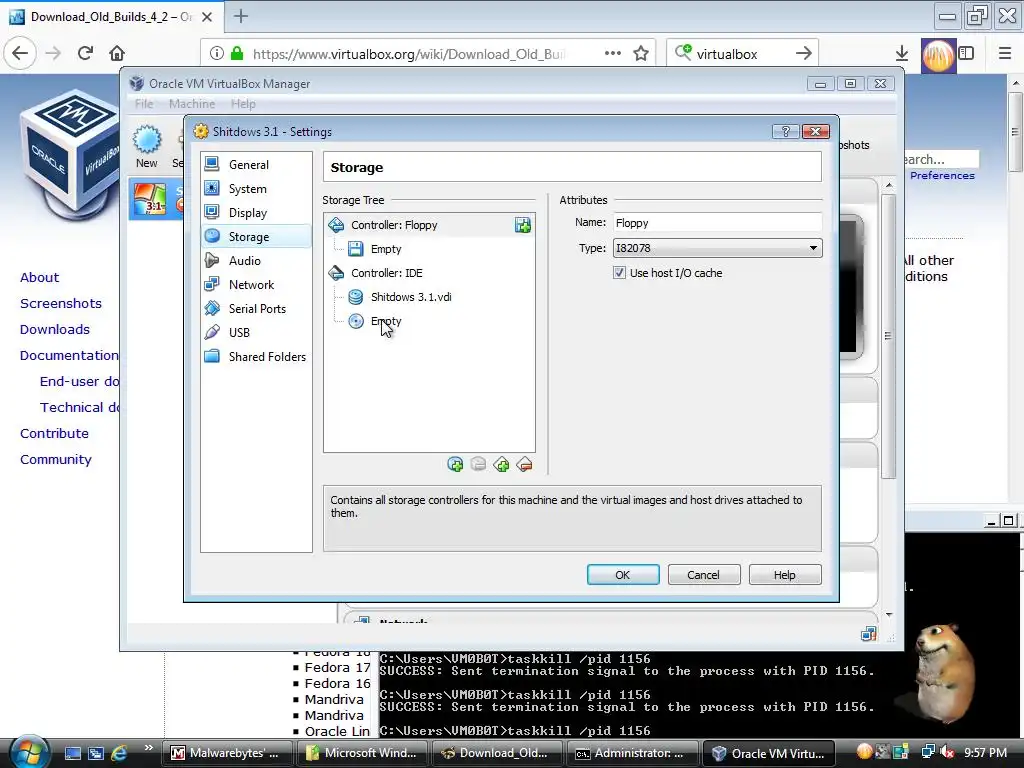The image size is (1024, 768).
Task: Click the site information icon in address bar
Action: coord(217,54)
